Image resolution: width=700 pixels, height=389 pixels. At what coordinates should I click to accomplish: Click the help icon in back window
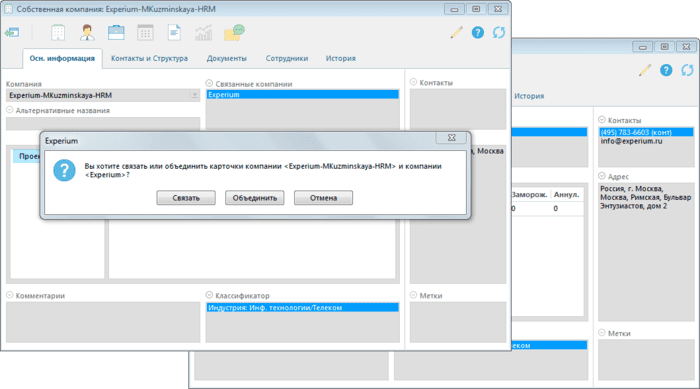[666, 70]
